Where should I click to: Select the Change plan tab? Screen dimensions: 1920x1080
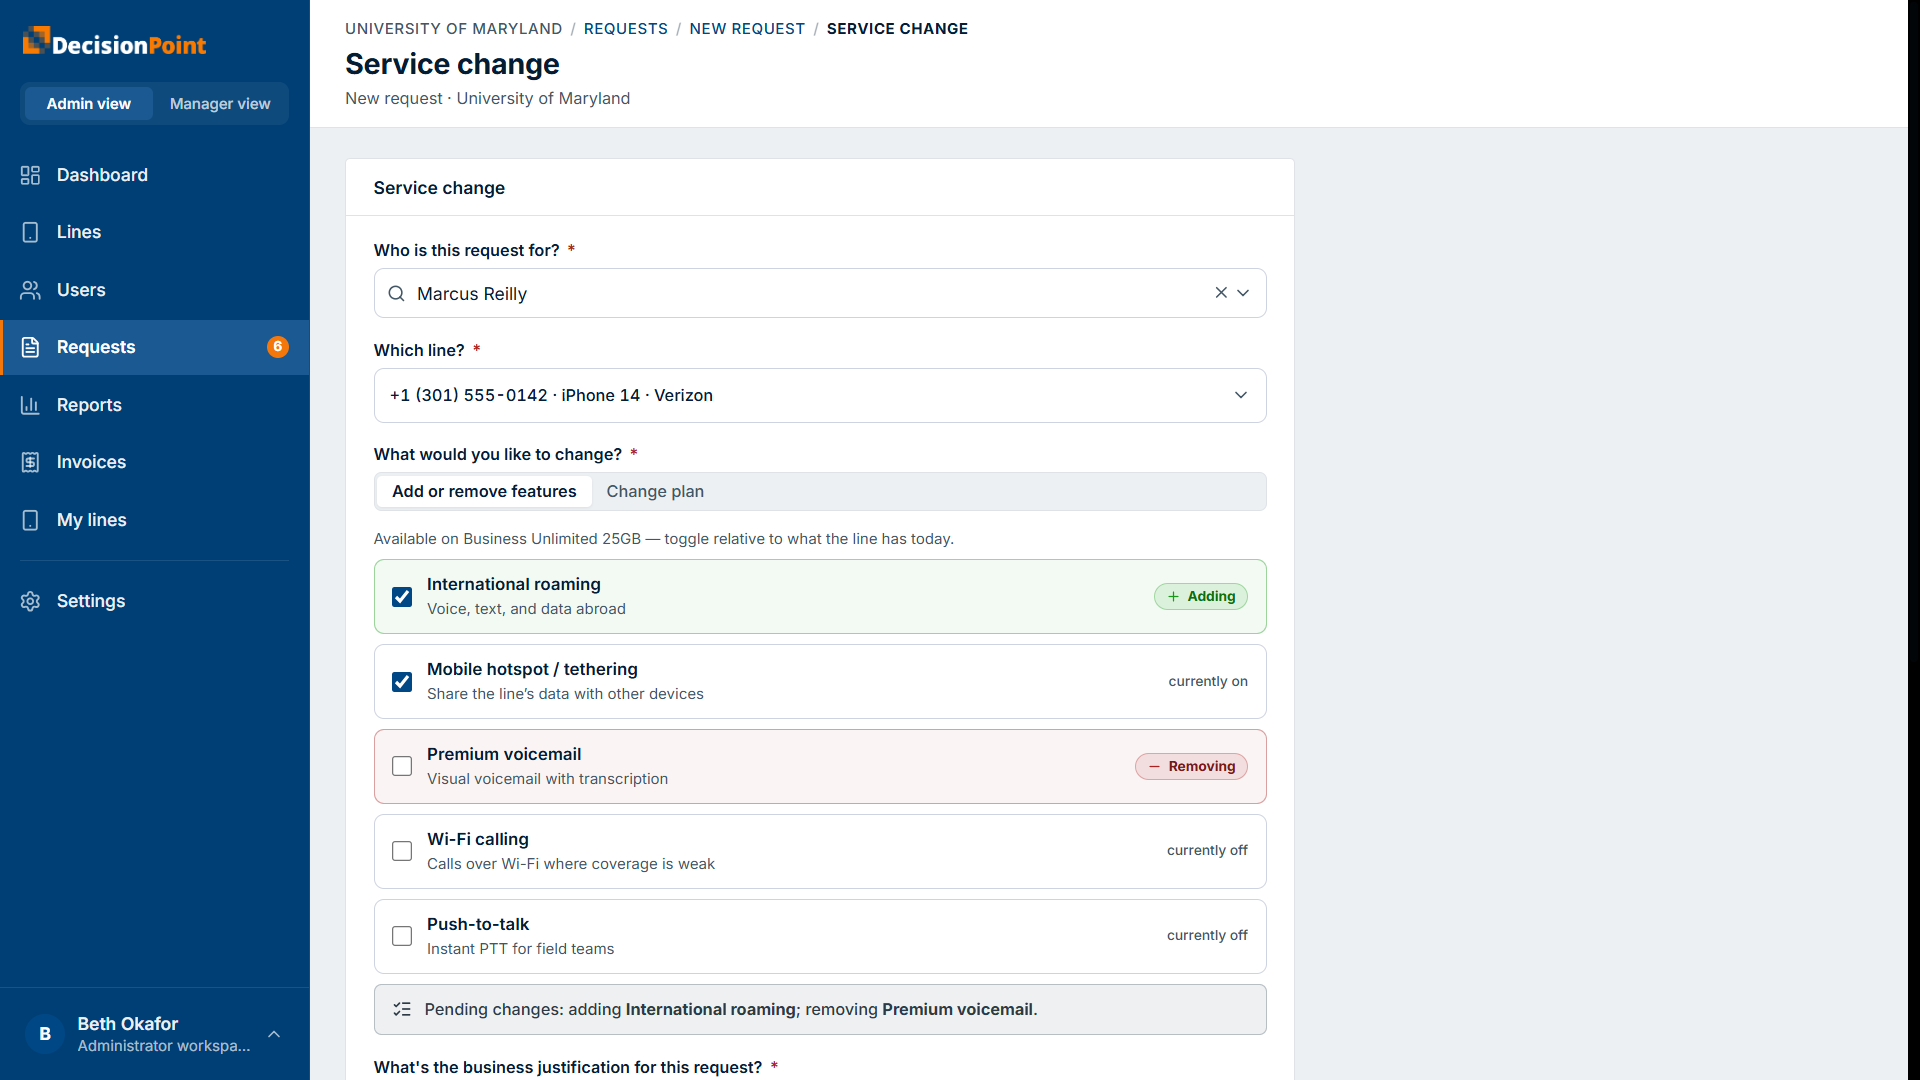(655, 491)
